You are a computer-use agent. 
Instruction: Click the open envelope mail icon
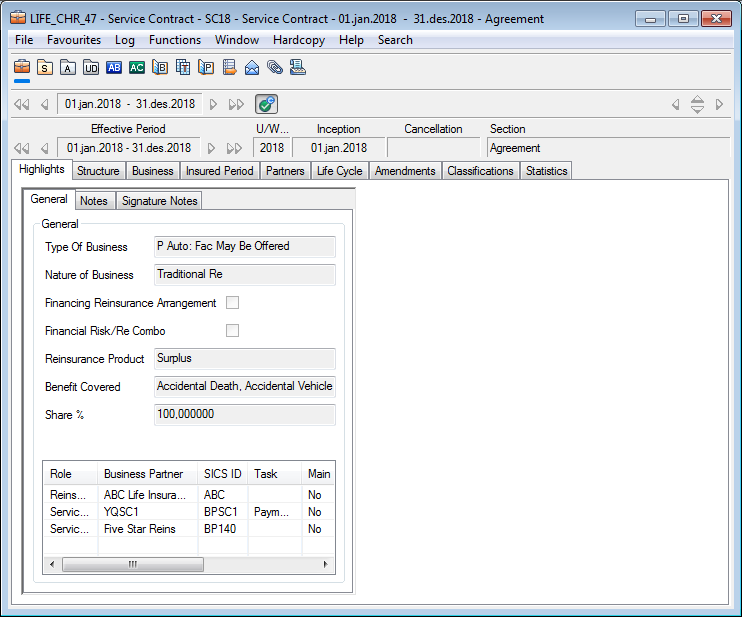pyautogui.click(x=252, y=67)
